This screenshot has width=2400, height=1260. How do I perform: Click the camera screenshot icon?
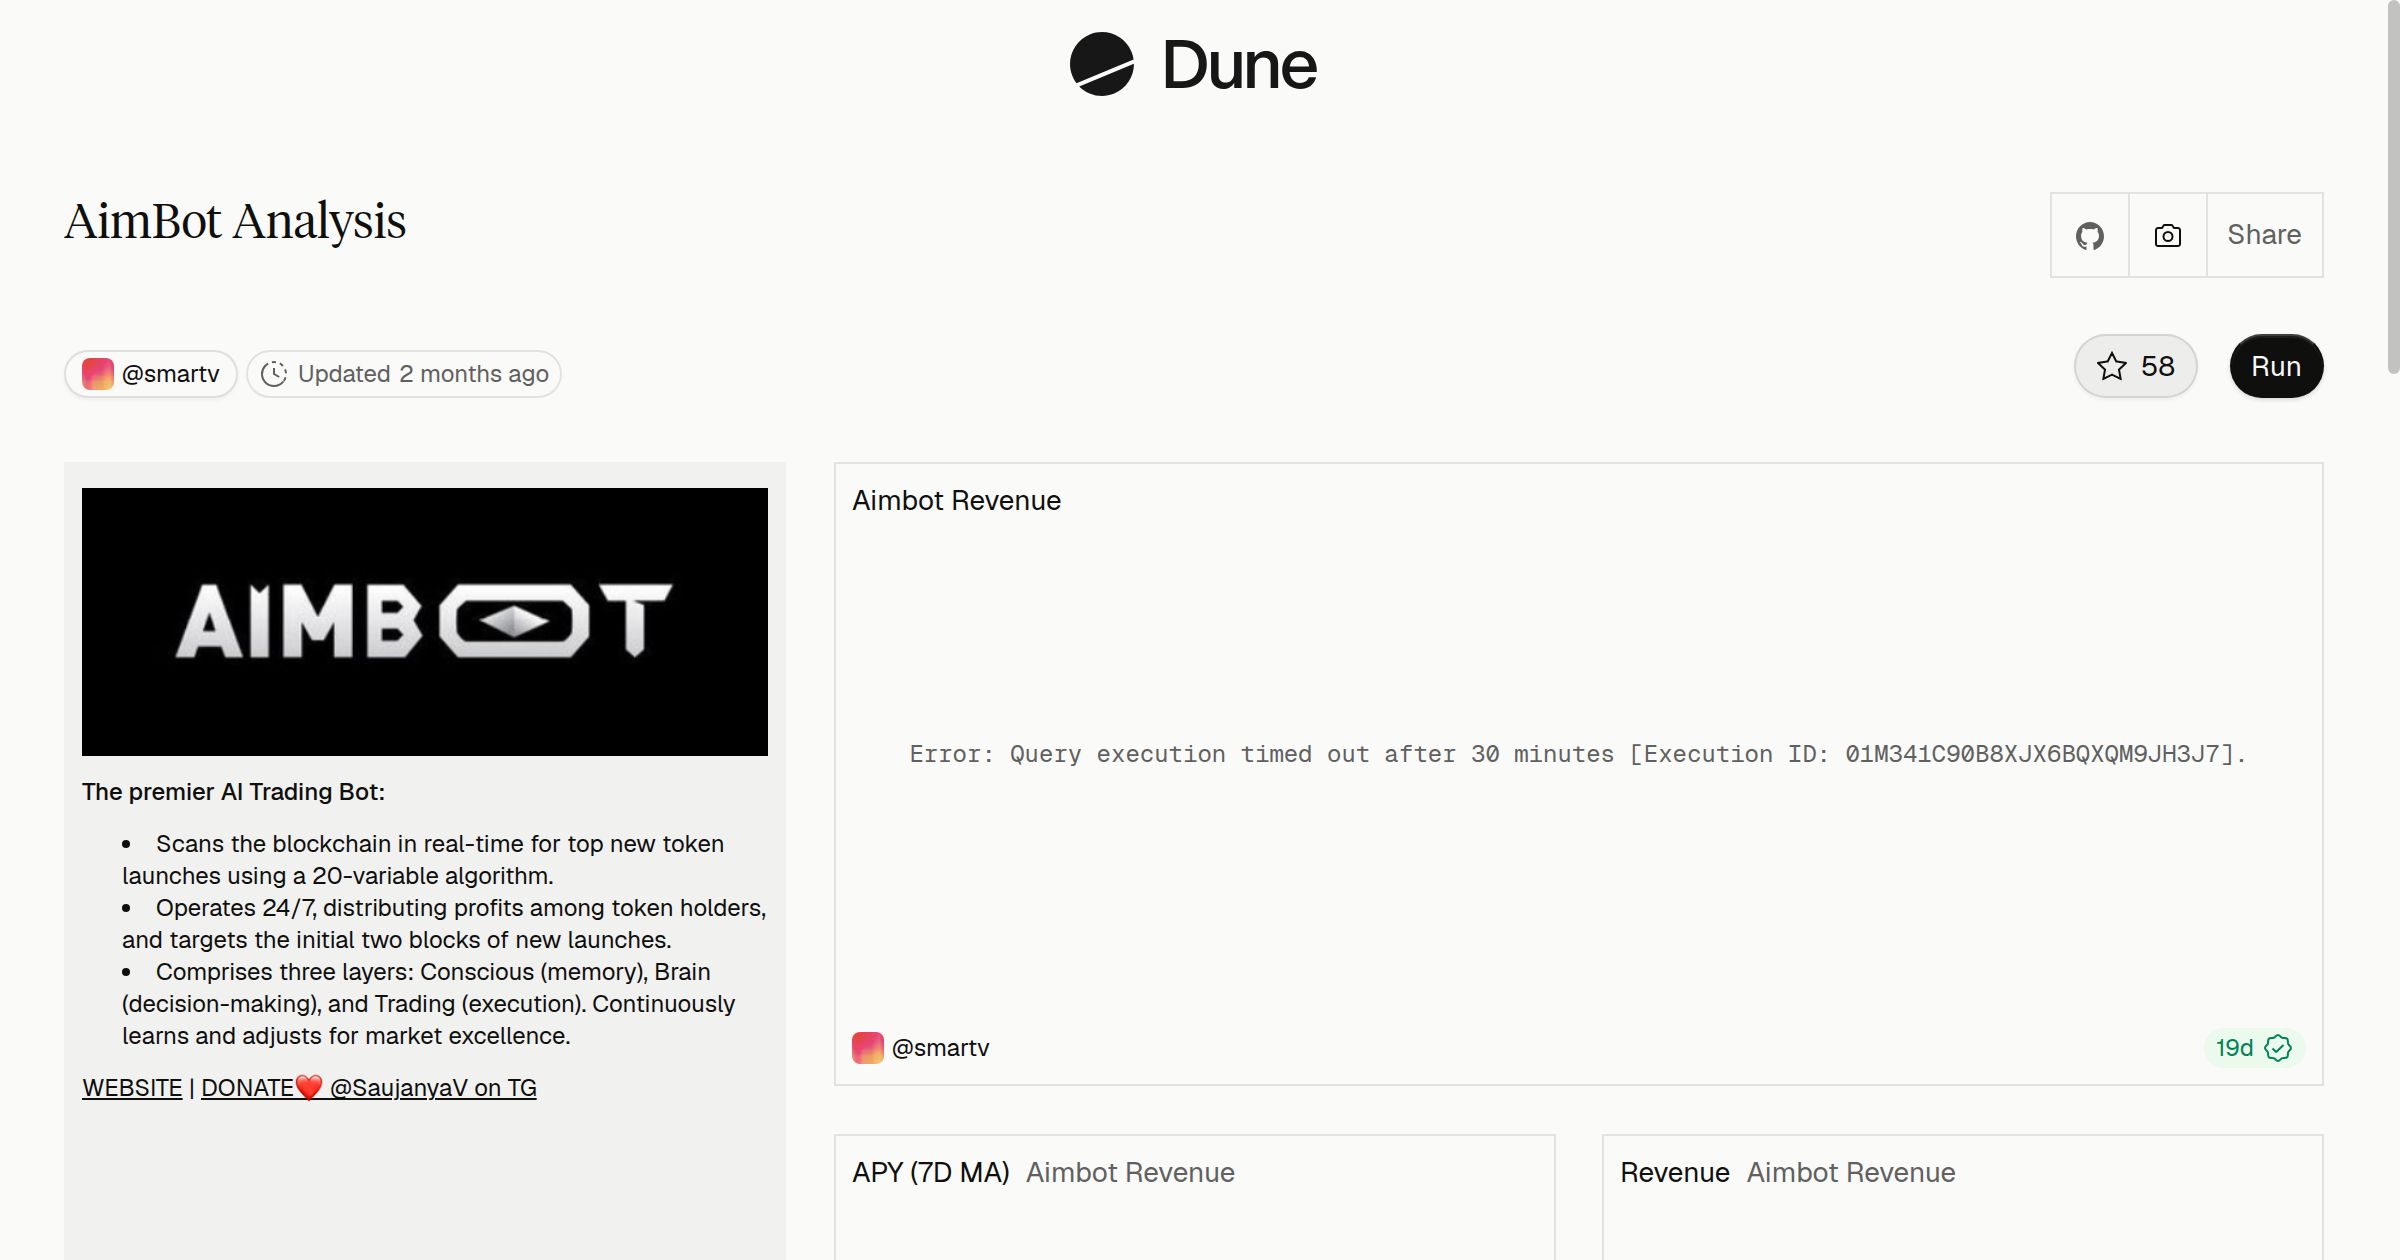pos(2168,235)
